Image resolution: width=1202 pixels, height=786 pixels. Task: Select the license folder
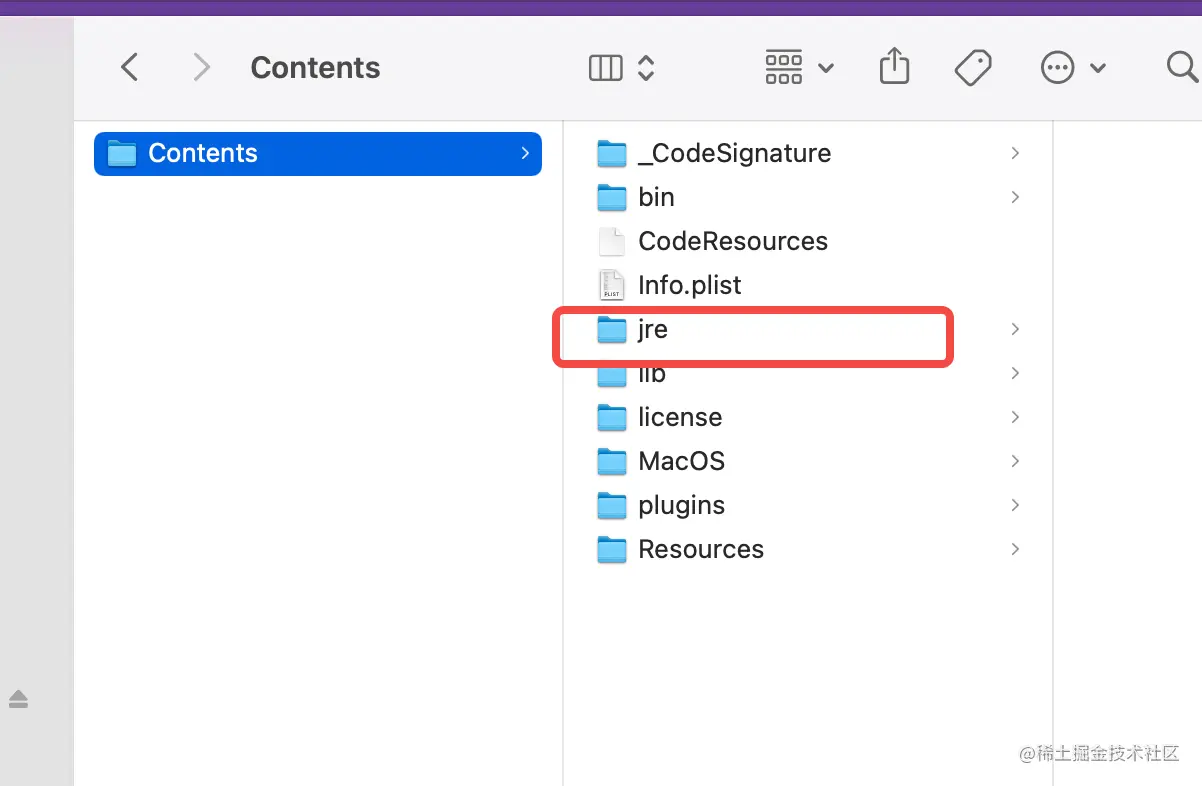pyautogui.click(x=679, y=417)
